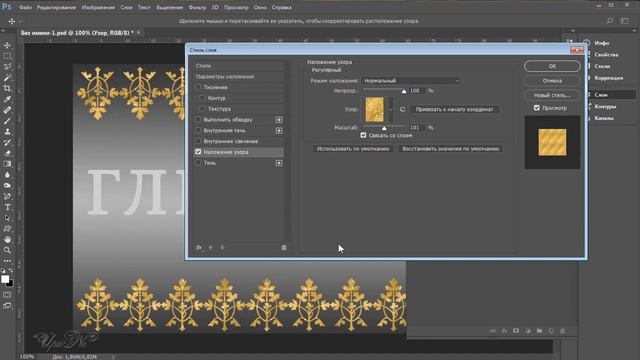Screen dimensions: 640x360
Task: Confirm the dialog with OK
Action: pyautogui.click(x=552, y=66)
